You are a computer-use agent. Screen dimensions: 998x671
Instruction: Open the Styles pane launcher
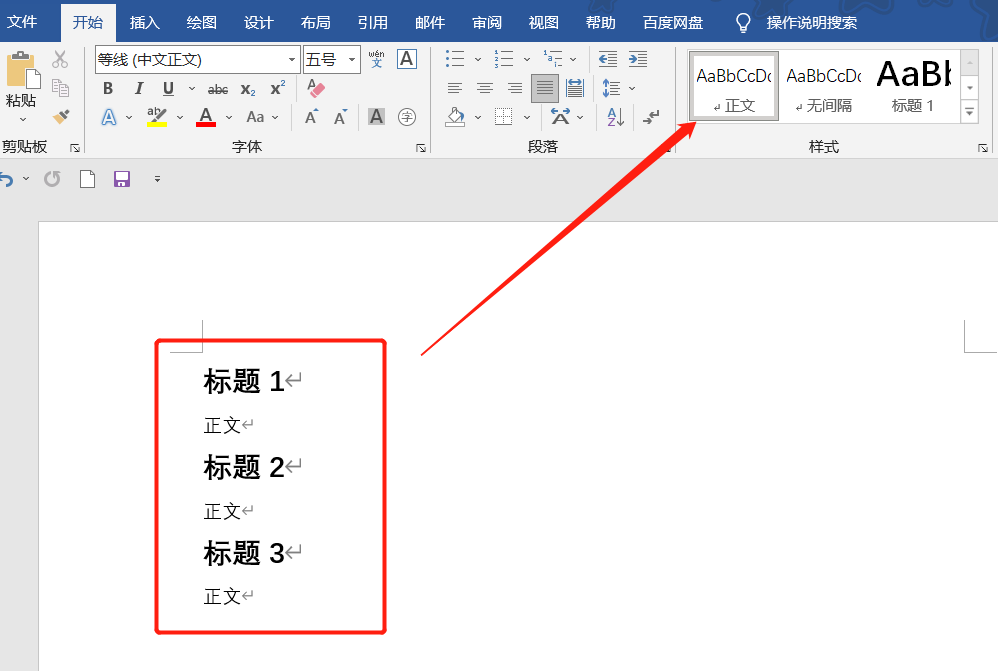pyautogui.click(x=983, y=148)
